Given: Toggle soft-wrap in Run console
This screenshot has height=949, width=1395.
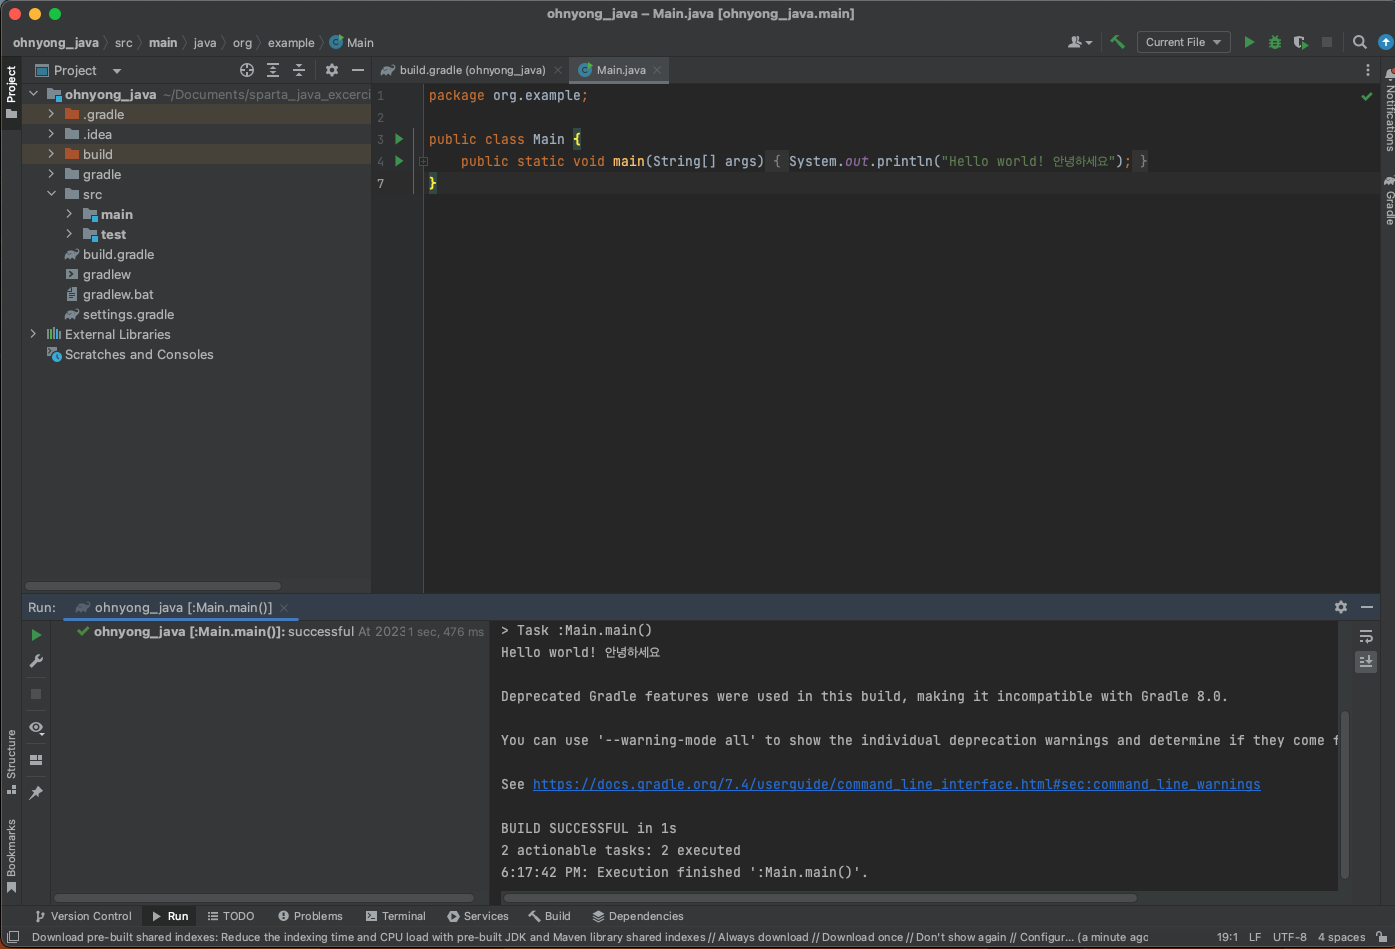Looking at the screenshot, I should point(1366,636).
